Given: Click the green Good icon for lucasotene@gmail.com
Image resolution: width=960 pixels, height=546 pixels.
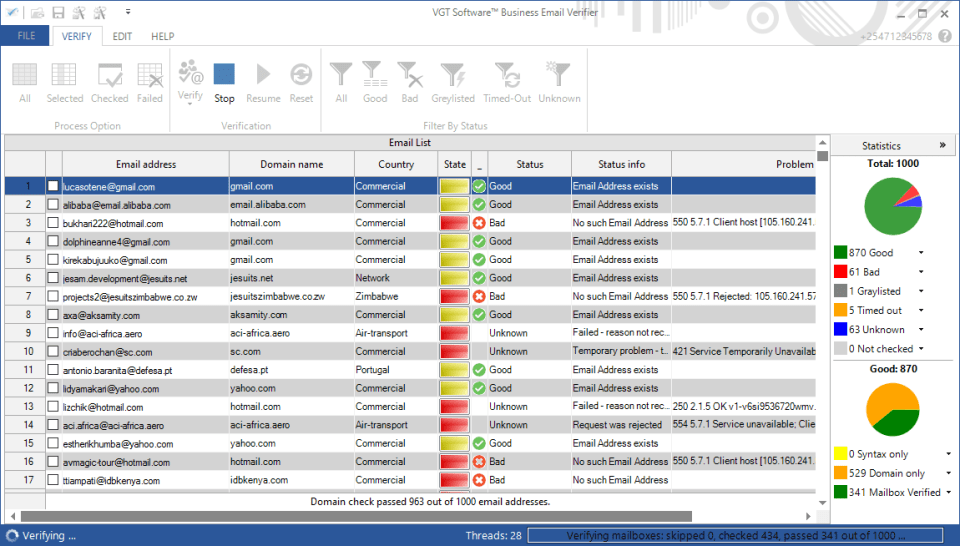Looking at the screenshot, I should click(479, 186).
